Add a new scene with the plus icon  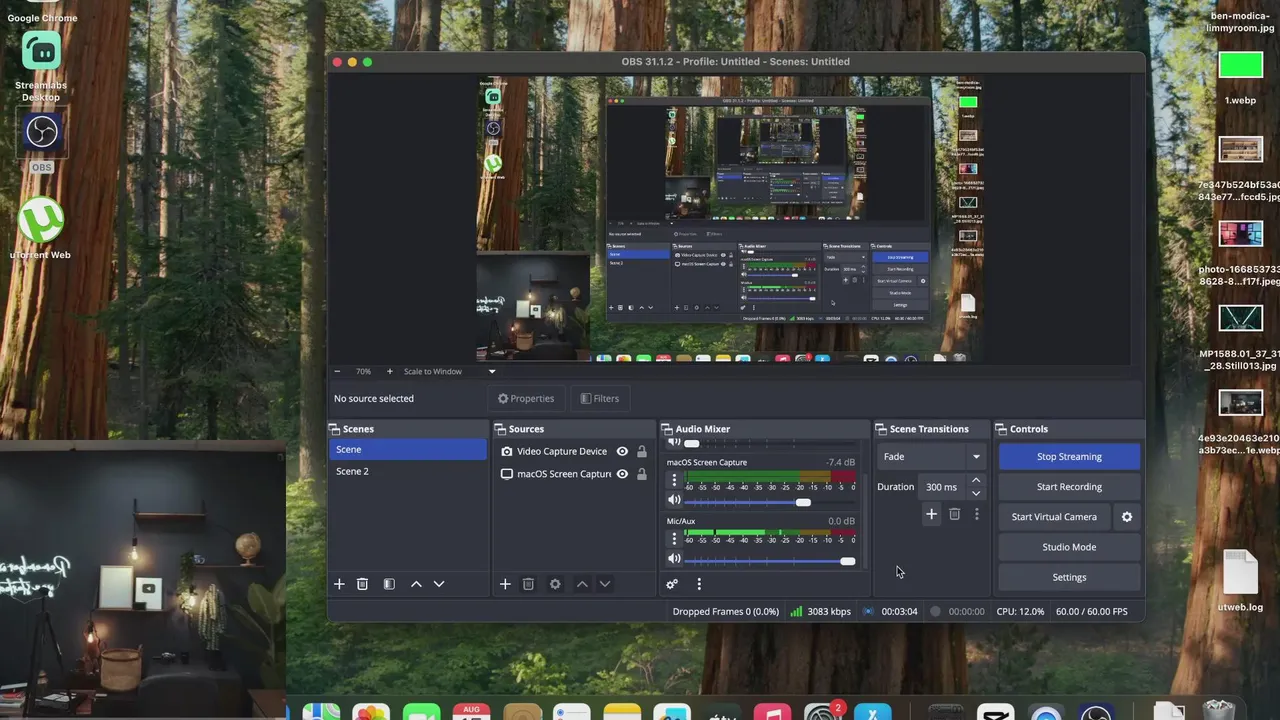[x=339, y=584]
